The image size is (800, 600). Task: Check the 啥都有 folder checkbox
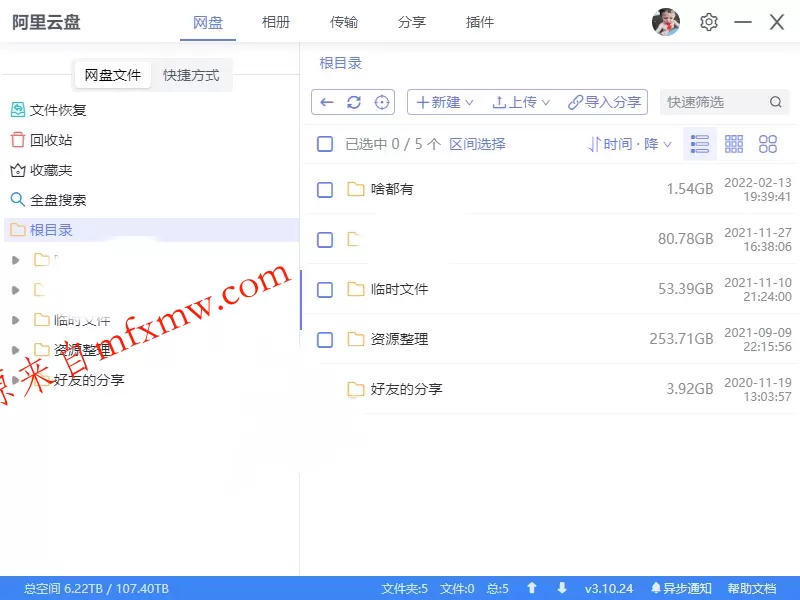(325, 189)
